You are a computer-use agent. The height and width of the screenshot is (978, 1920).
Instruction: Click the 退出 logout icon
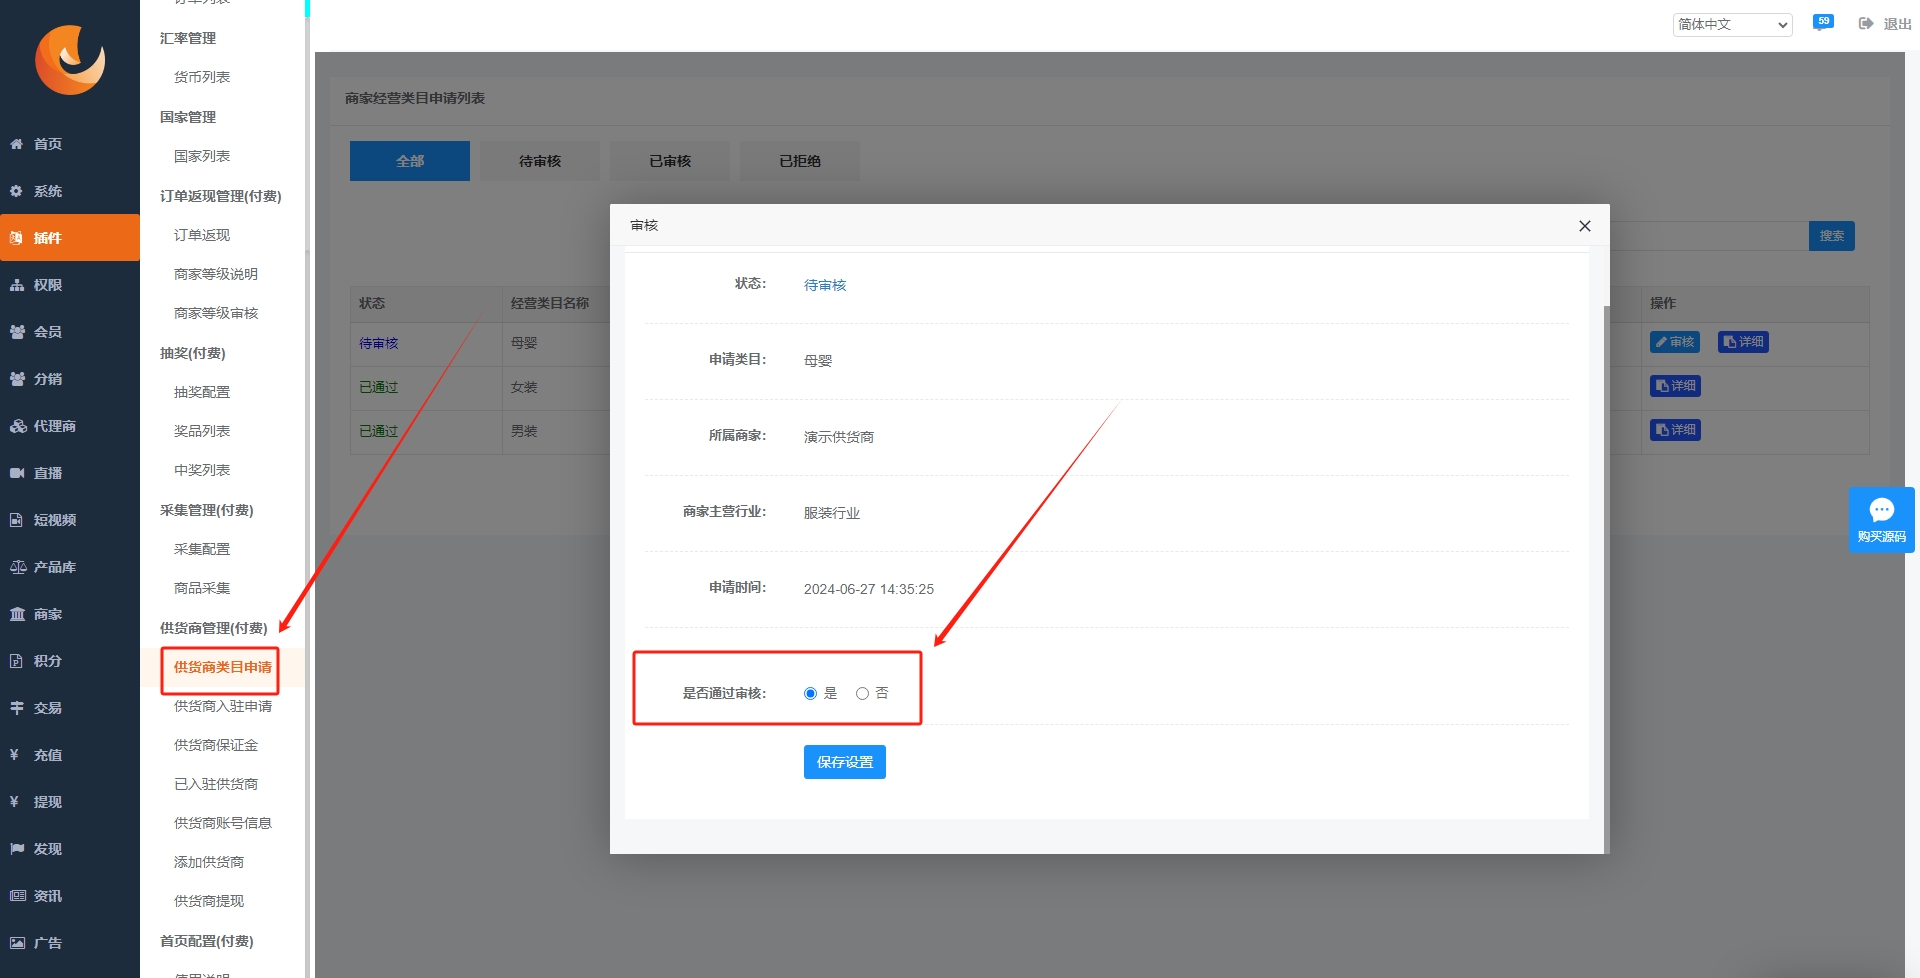(1866, 24)
